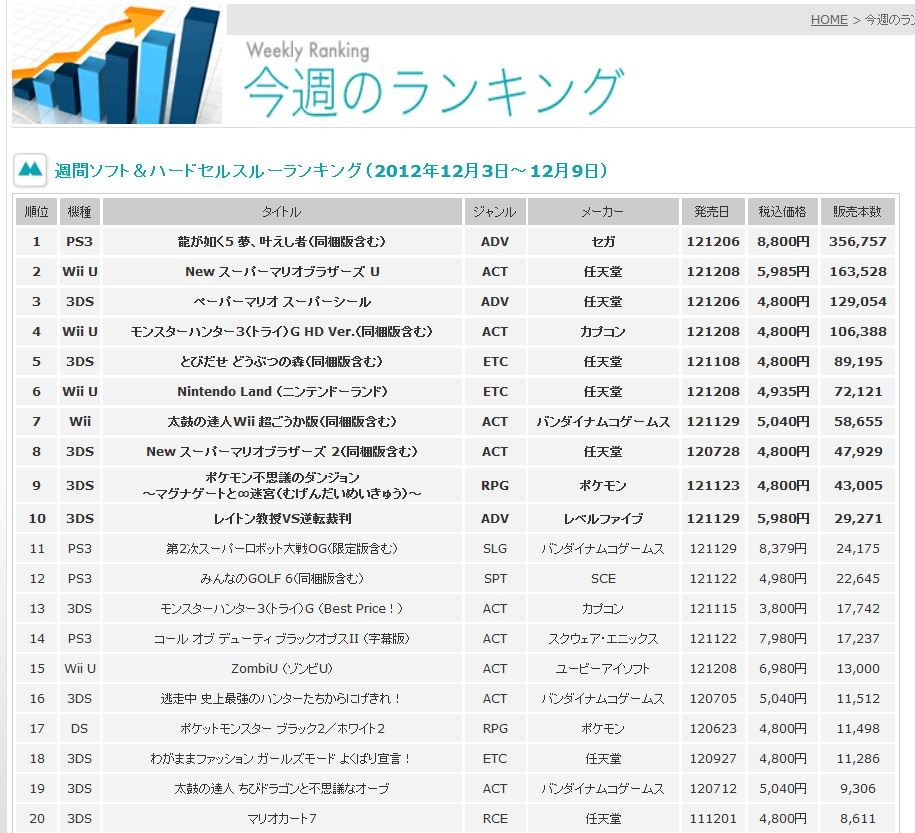The width and height of the screenshot is (915, 833).
Task: Click sales figure 72,121
Action: point(858,392)
